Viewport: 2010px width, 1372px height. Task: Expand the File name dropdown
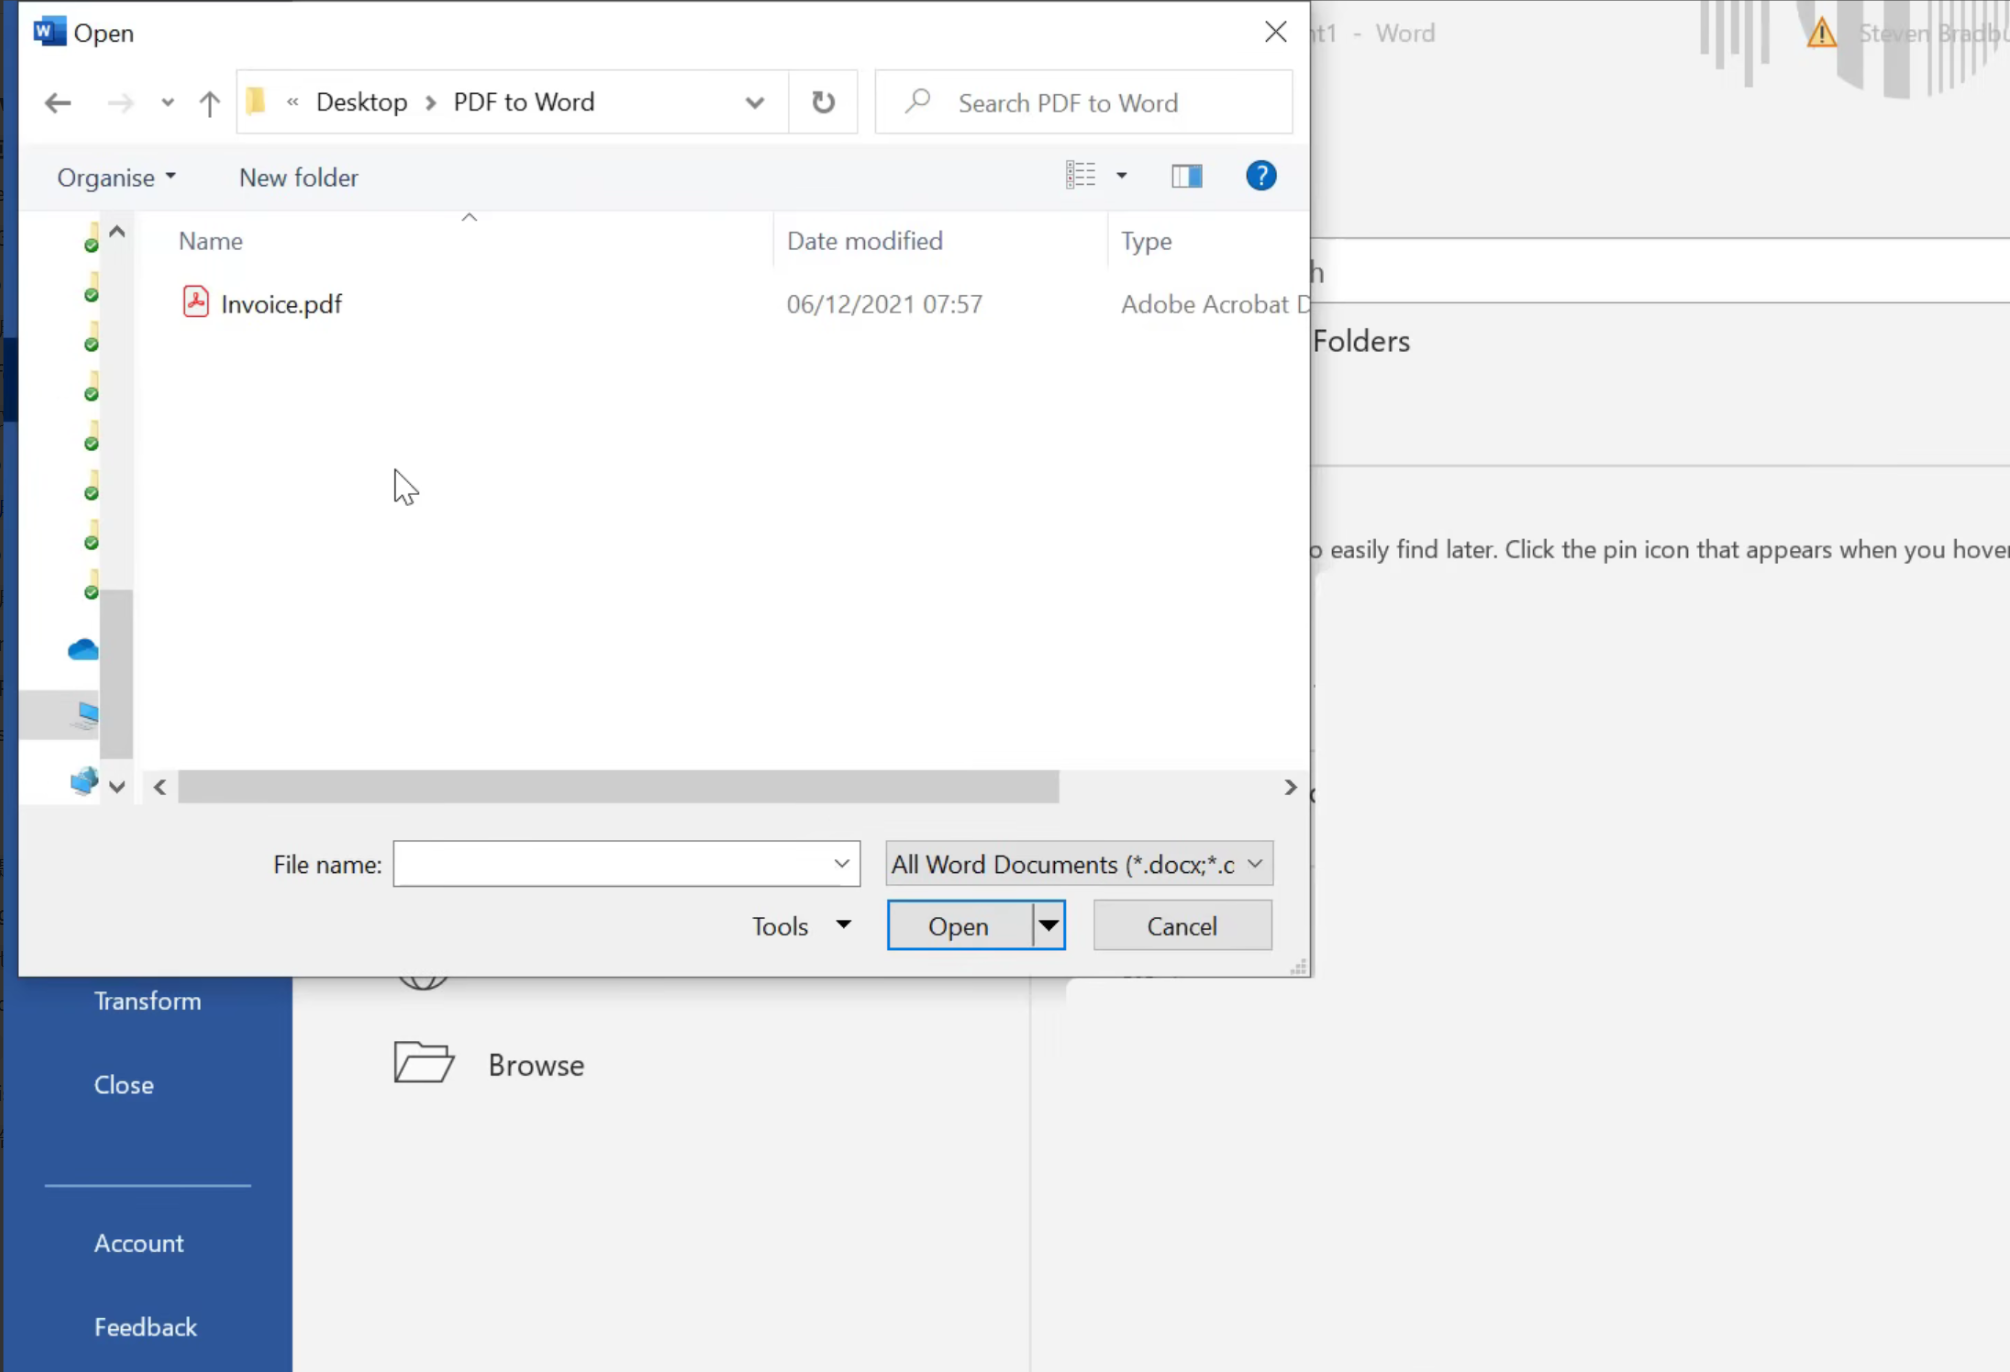coord(842,864)
